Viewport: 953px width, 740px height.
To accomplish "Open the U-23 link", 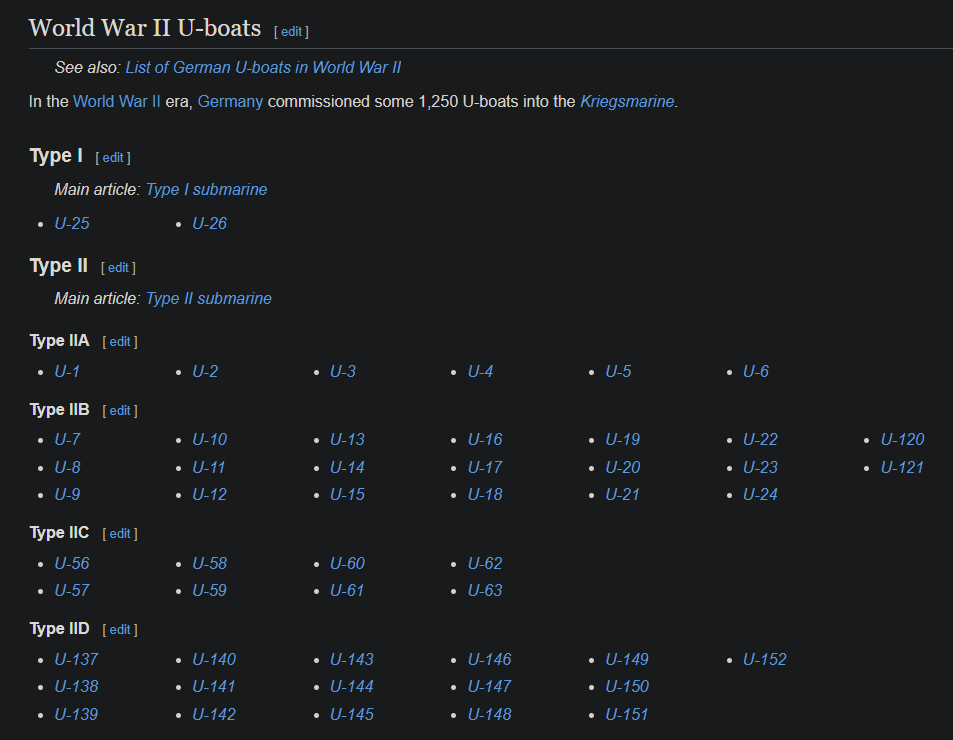I will point(760,468).
